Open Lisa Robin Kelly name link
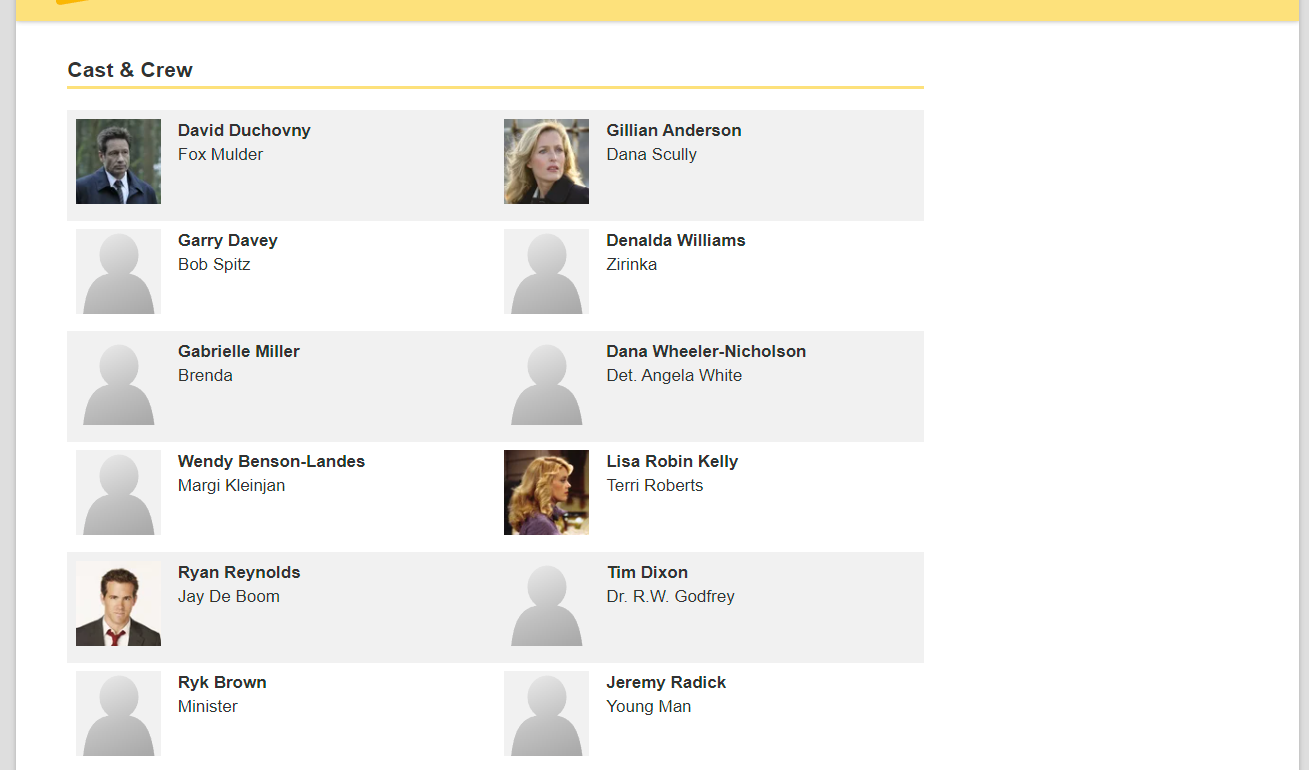The image size is (1309, 770). coord(672,461)
